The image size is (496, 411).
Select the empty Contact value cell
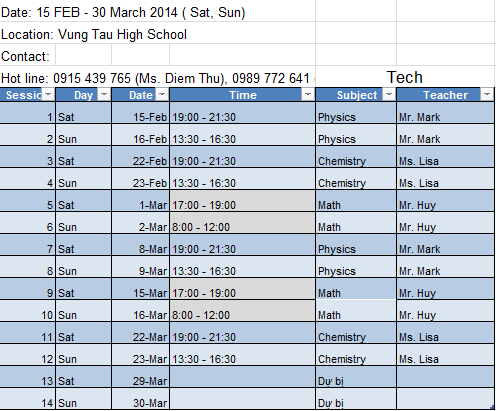click(x=84, y=55)
